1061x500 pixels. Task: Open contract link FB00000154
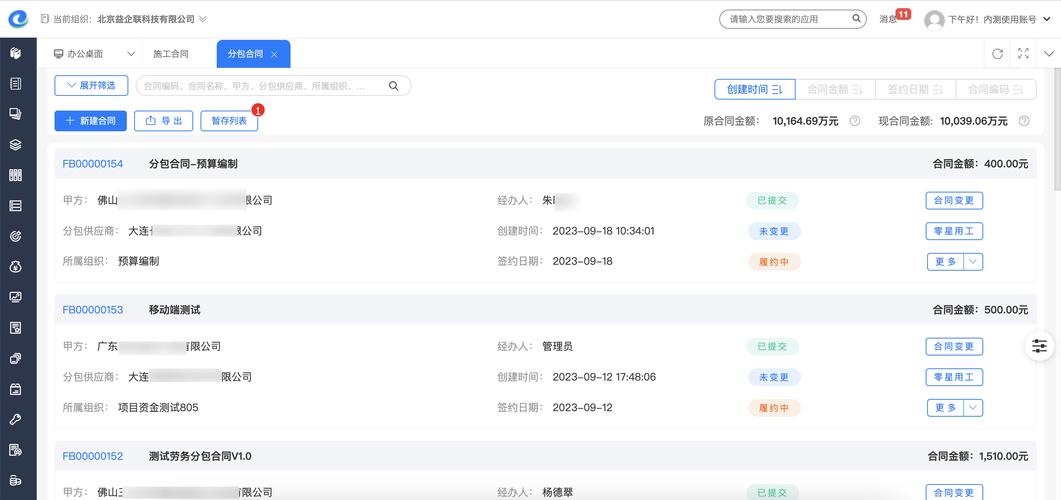pyautogui.click(x=93, y=164)
